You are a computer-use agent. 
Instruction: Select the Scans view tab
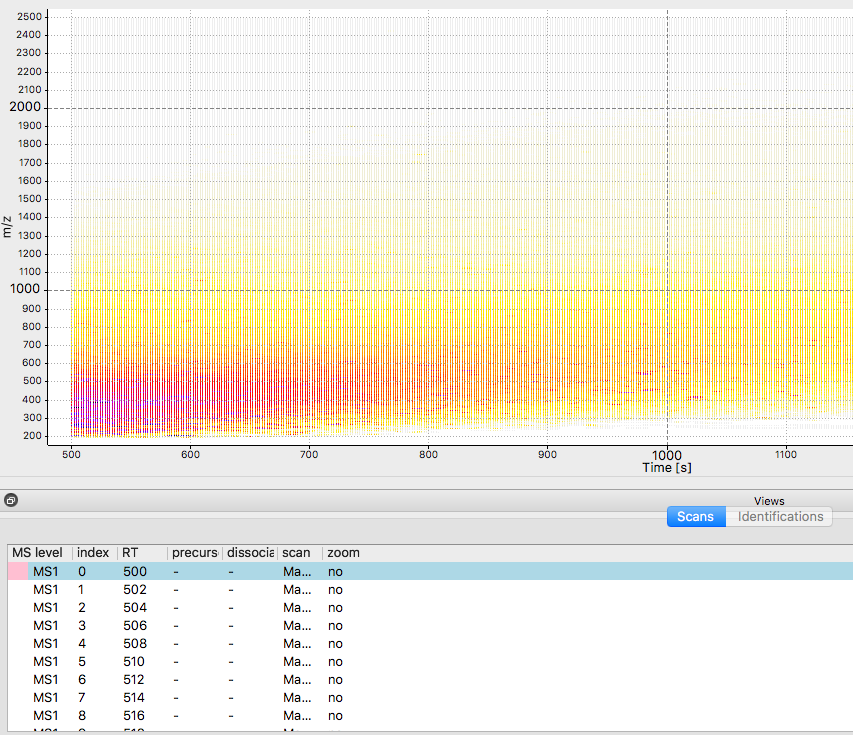coord(696,517)
